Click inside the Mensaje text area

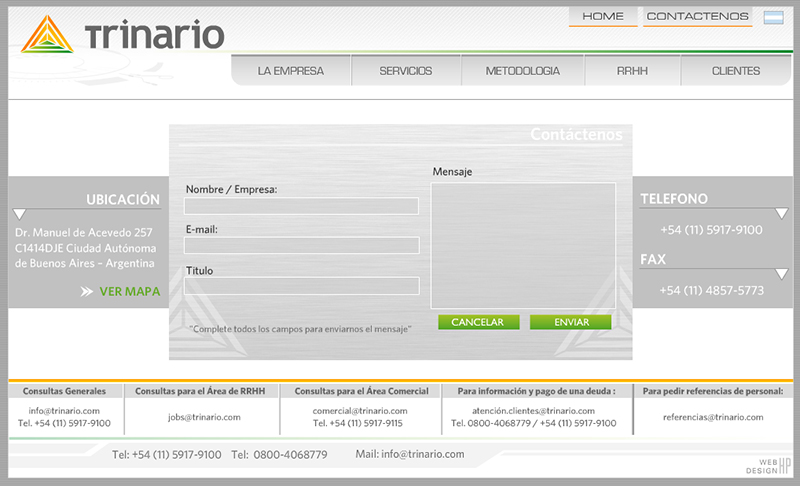[x=523, y=245]
